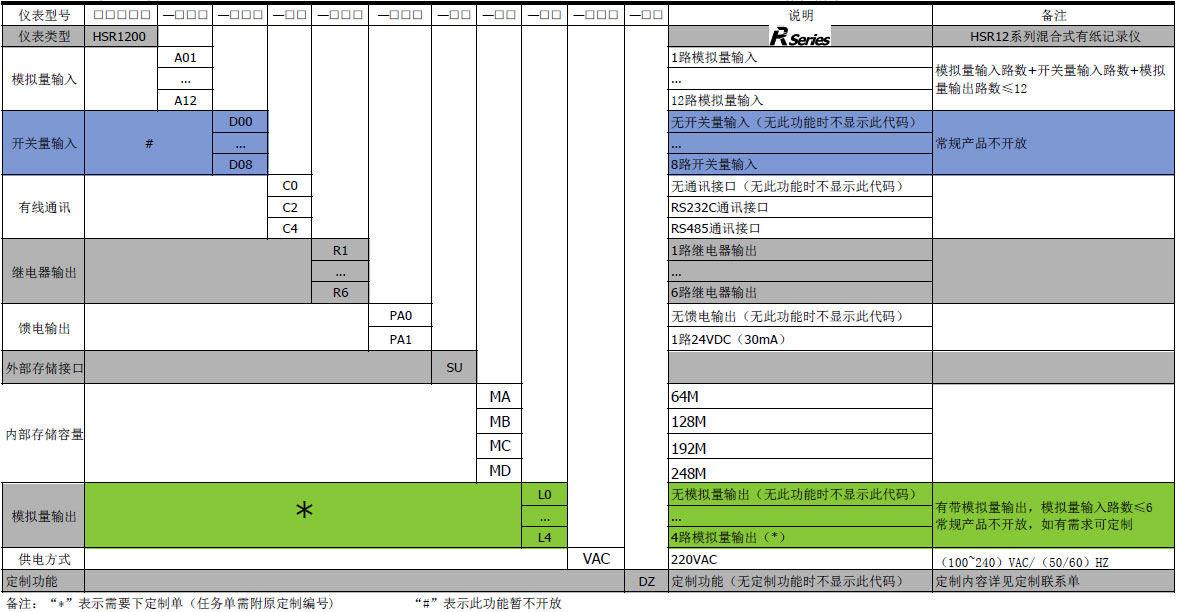This screenshot has width=1177, height=612.
Task: Click the # symbol in blue area
Action: tap(149, 143)
